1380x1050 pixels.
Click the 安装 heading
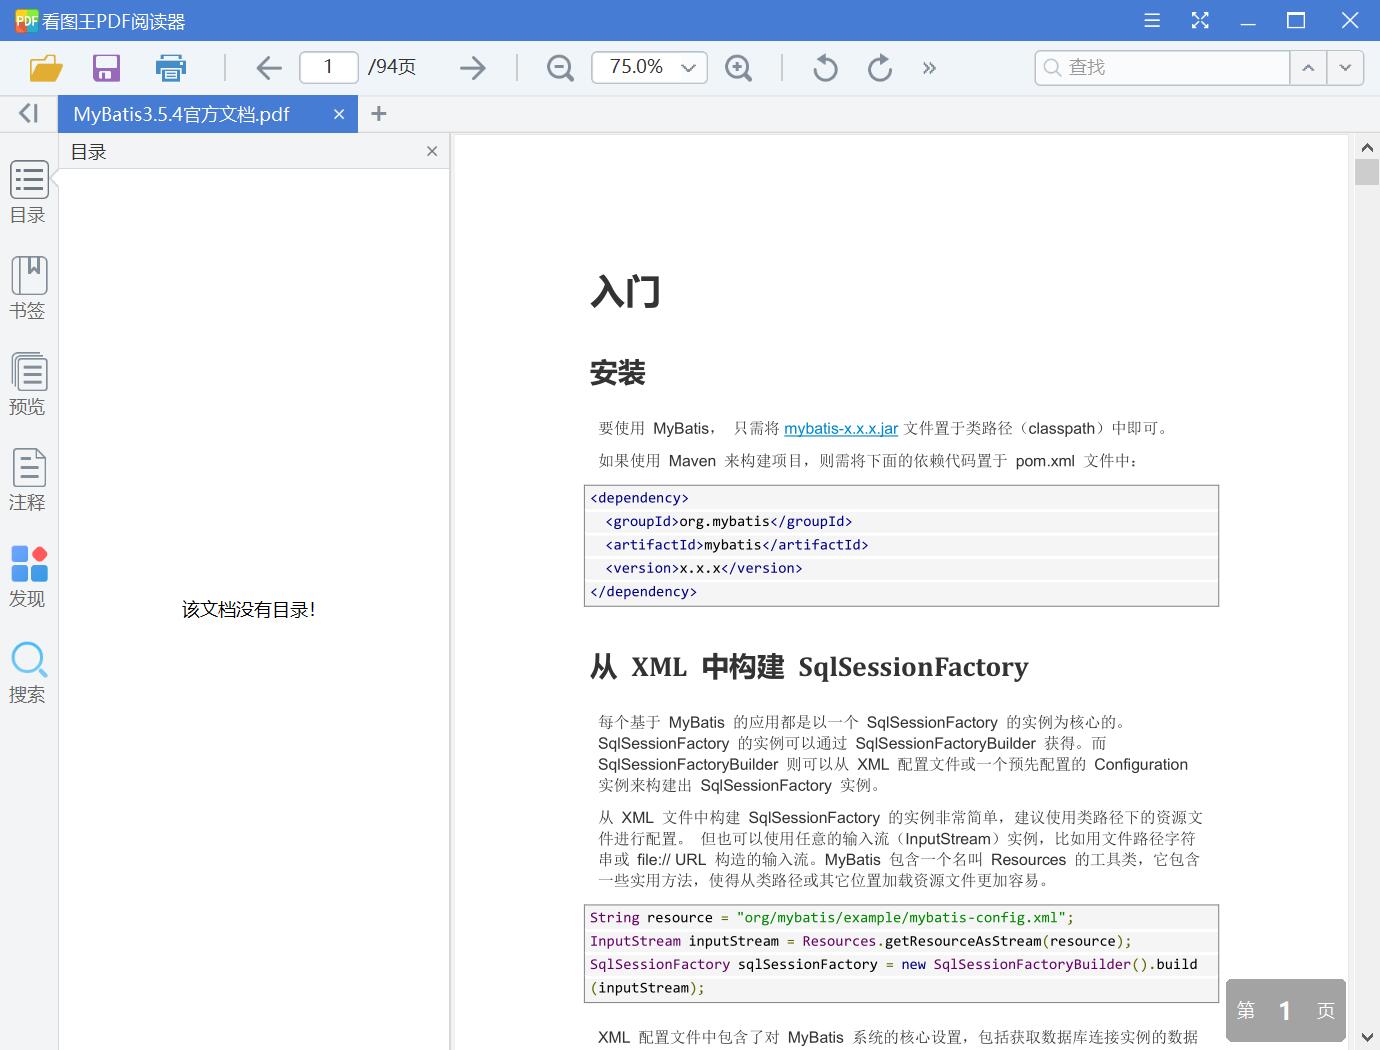click(617, 373)
